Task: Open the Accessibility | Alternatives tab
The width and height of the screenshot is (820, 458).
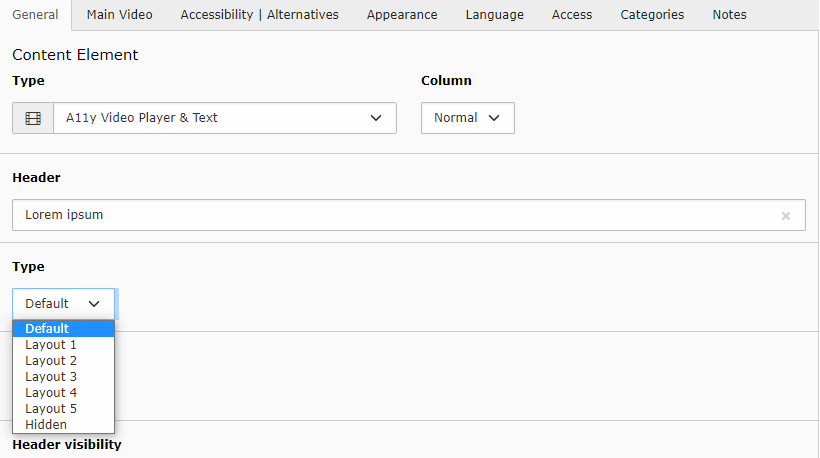Action: [259, 15]
